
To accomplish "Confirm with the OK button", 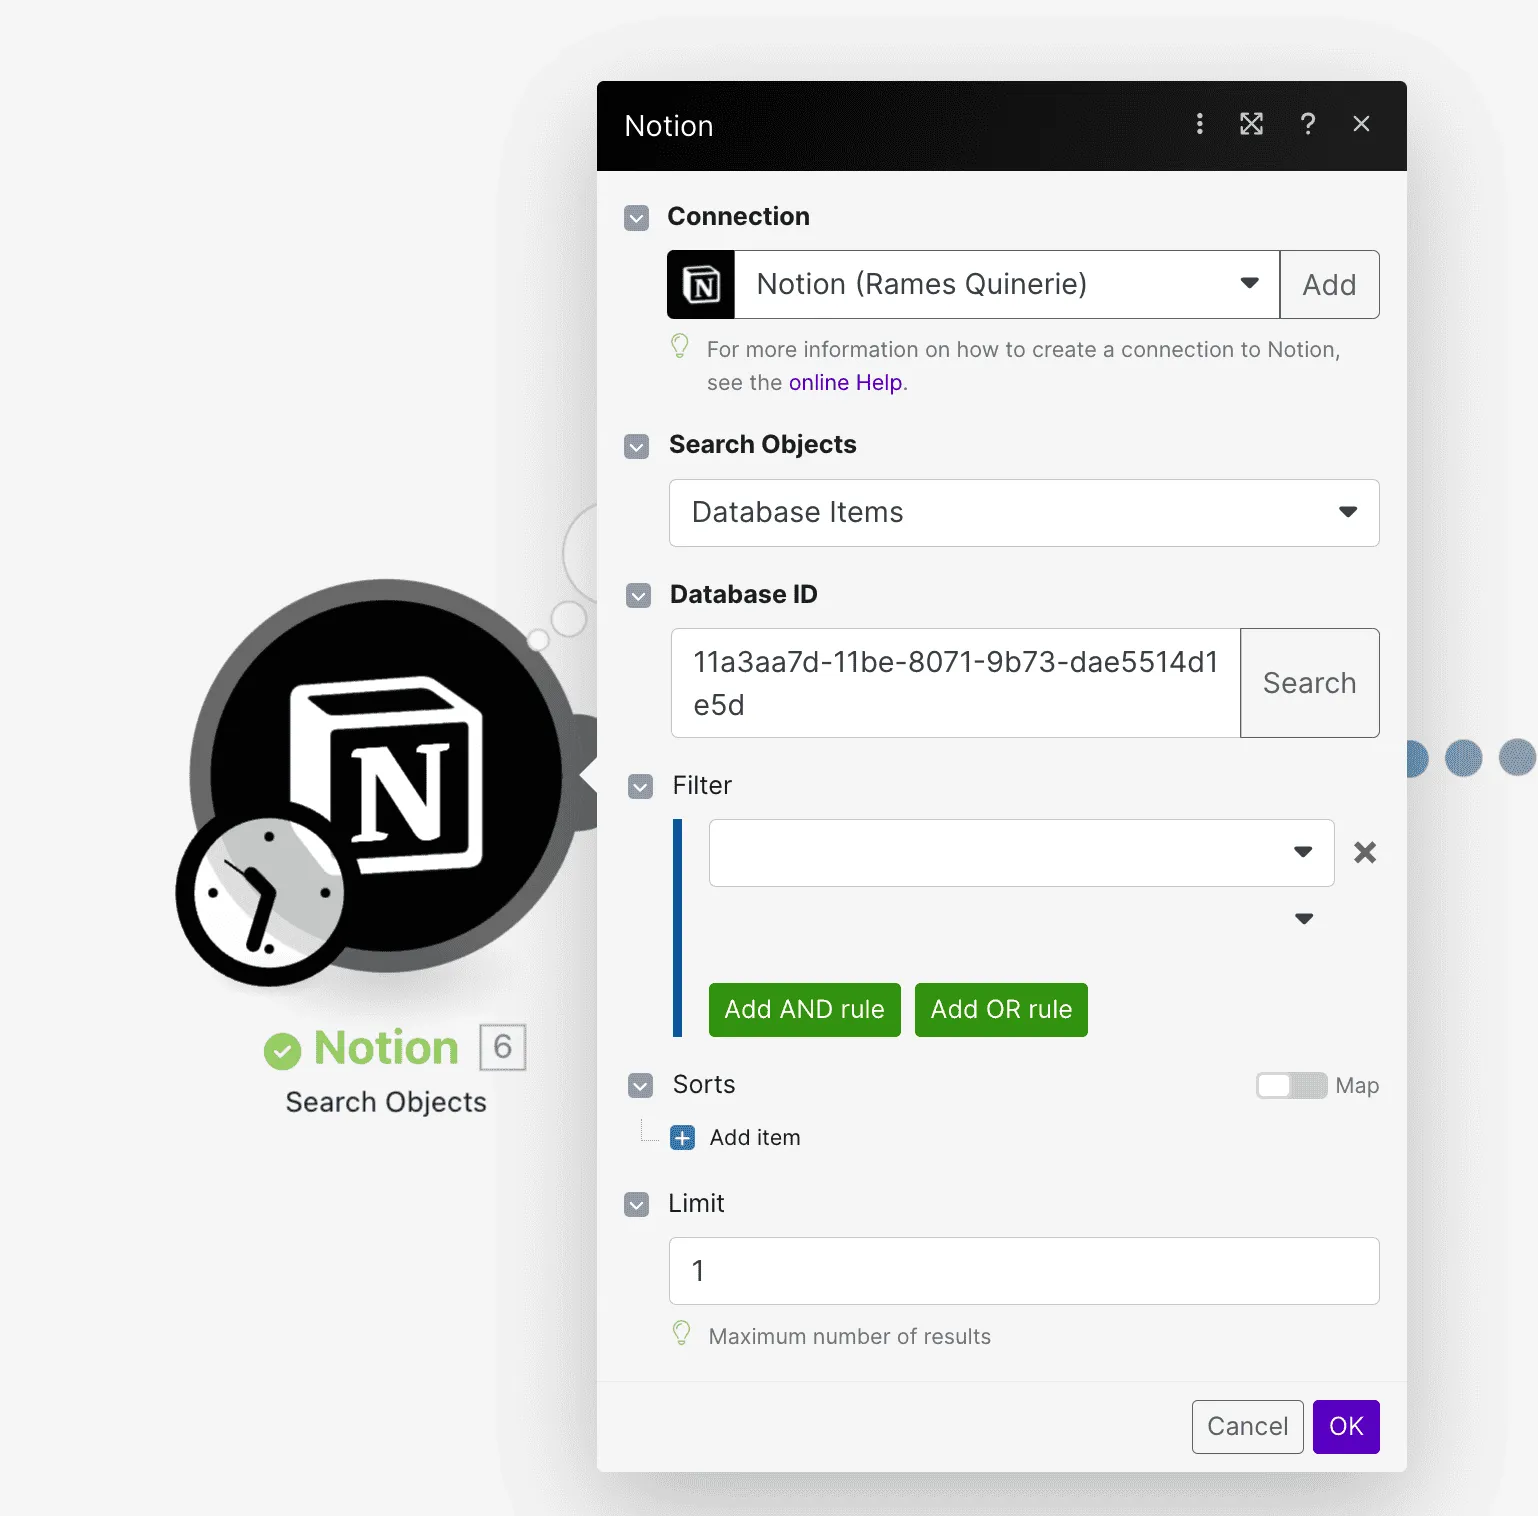I will pyautogui.click(x=1346, y=1426).
